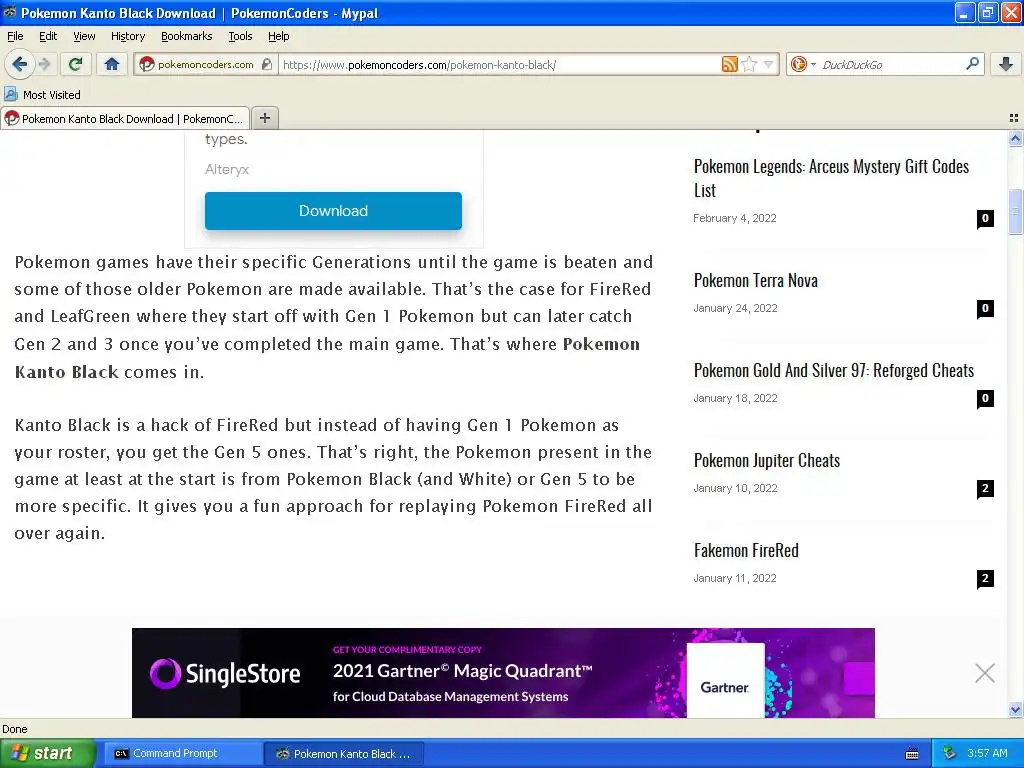Open the browser home page
This screenshot has height=768, width=1024.
(112, 64)
